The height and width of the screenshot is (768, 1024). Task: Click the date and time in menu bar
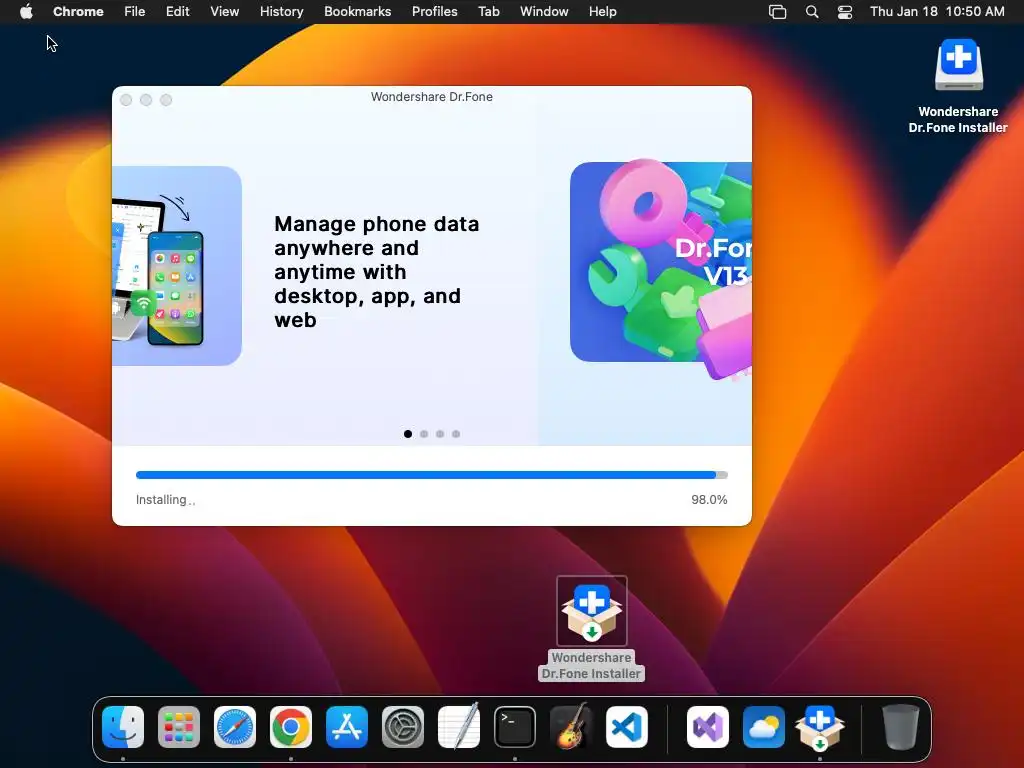(937, 12)
